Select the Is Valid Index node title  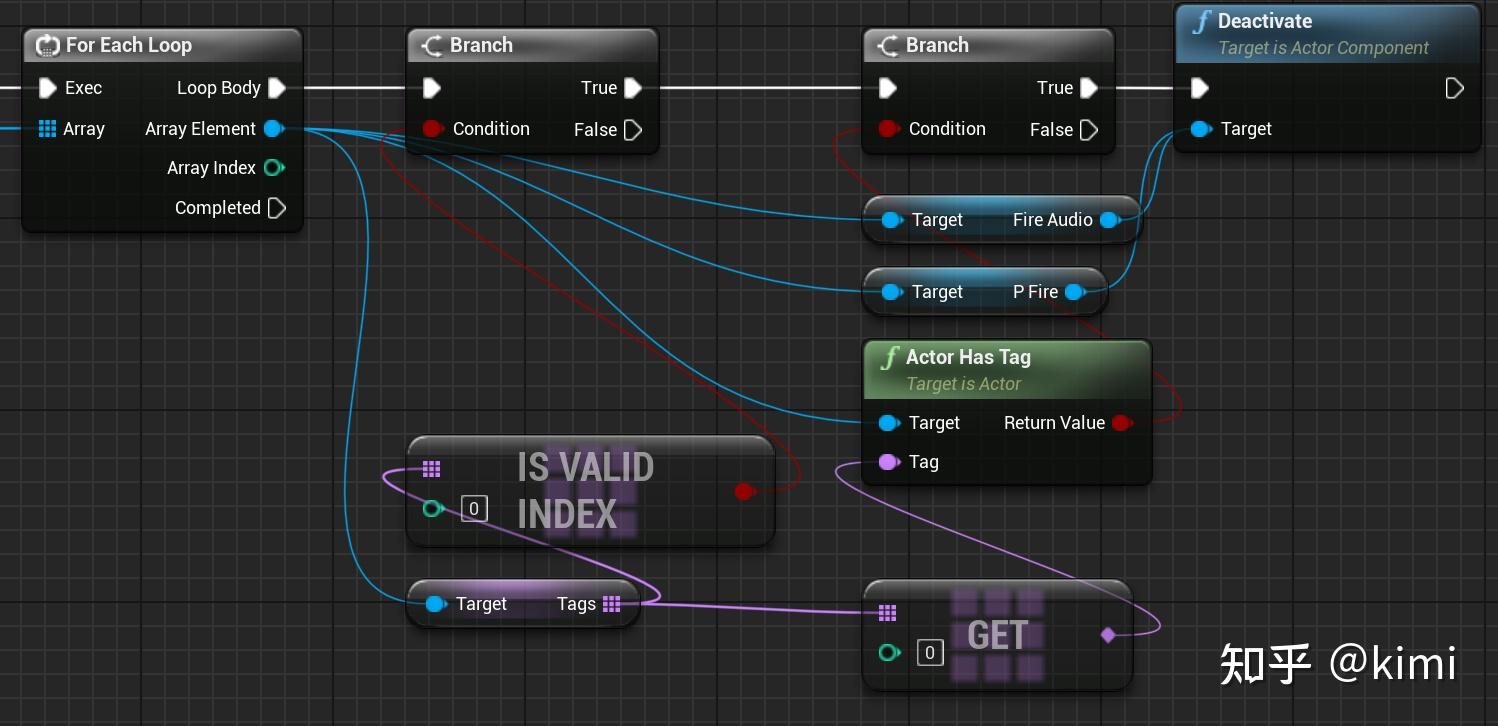(585, 490)
